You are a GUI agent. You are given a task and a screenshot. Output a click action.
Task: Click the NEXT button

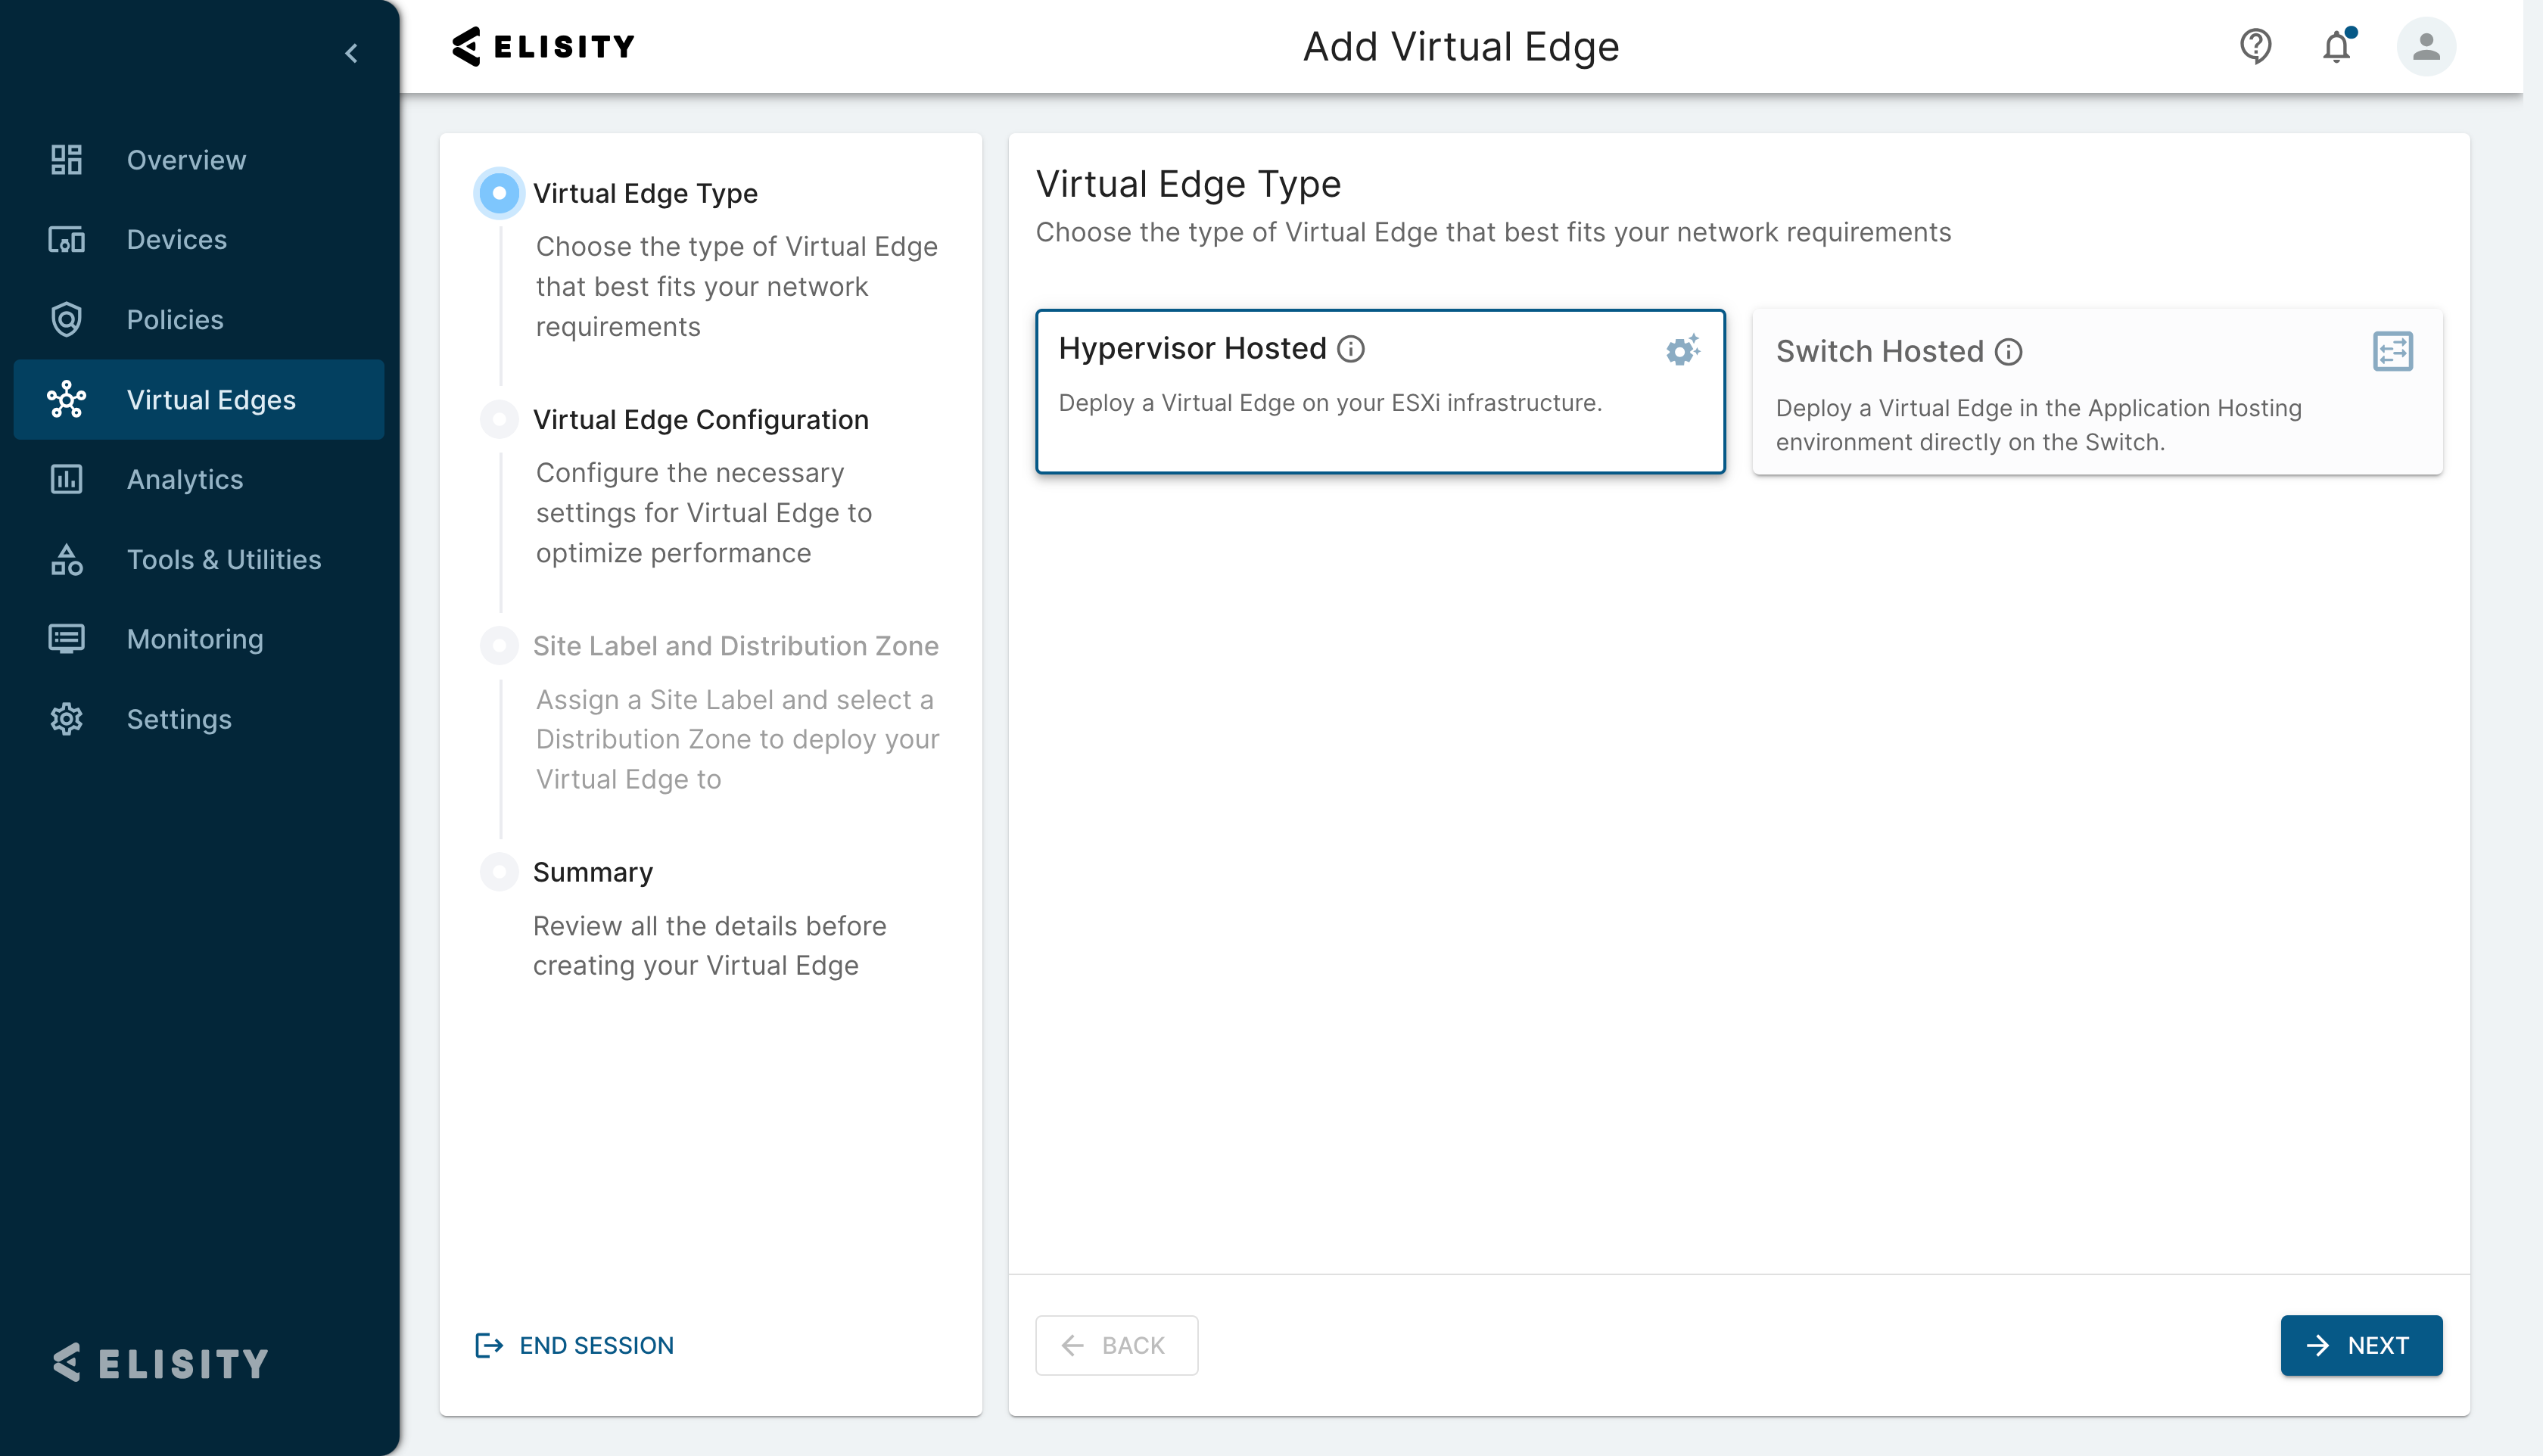2361,1345
